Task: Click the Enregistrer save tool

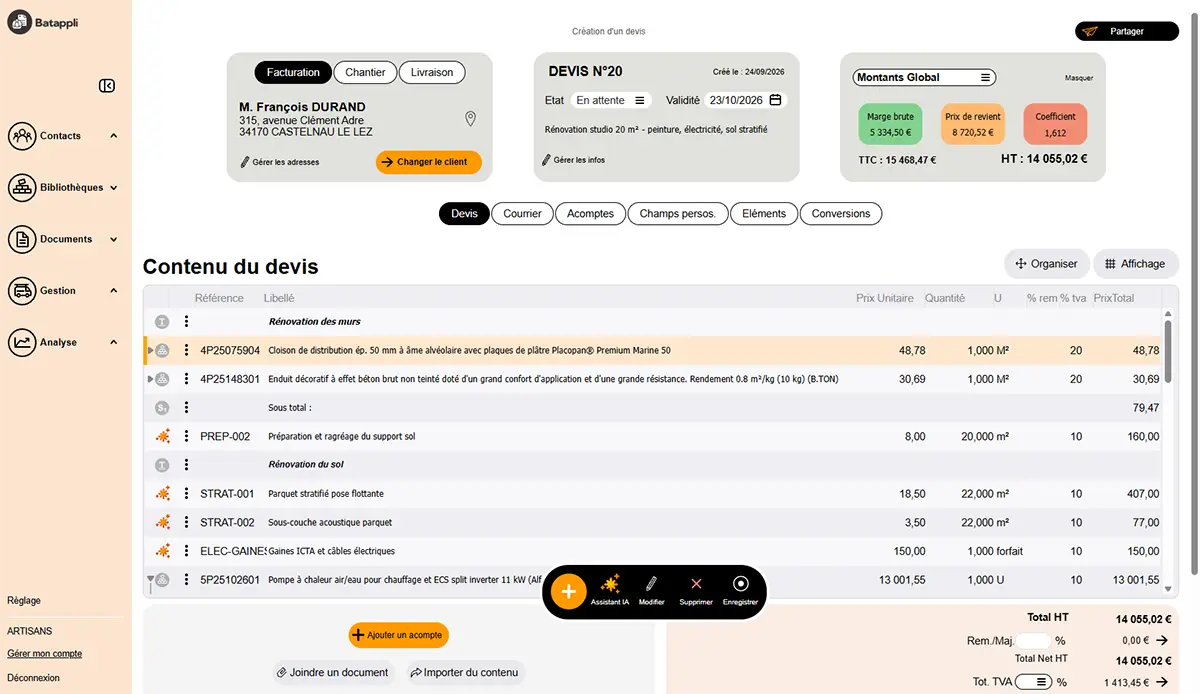Action: click(741, 590)
